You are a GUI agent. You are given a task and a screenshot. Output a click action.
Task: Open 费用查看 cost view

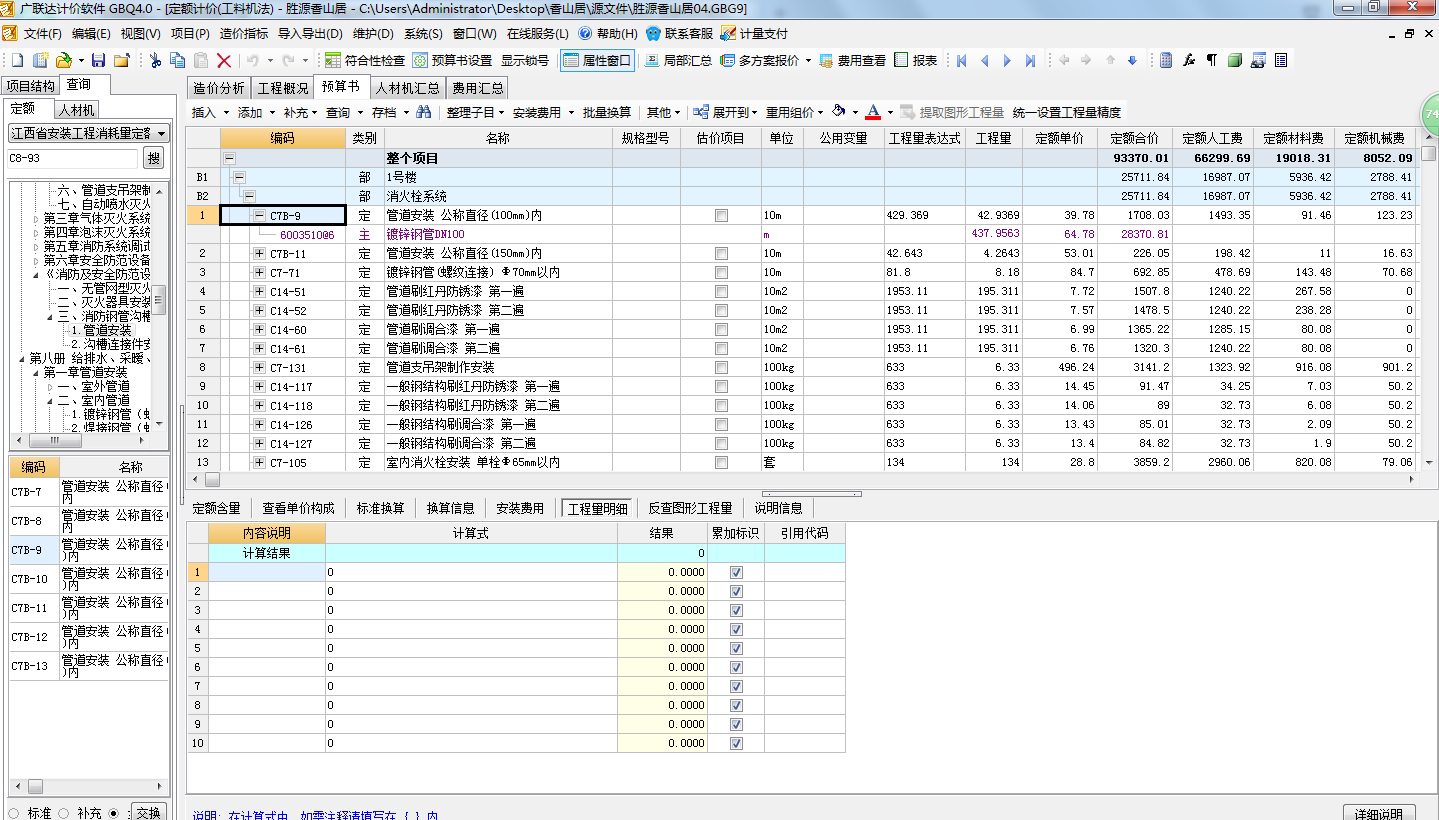click(x=852, y=61)
